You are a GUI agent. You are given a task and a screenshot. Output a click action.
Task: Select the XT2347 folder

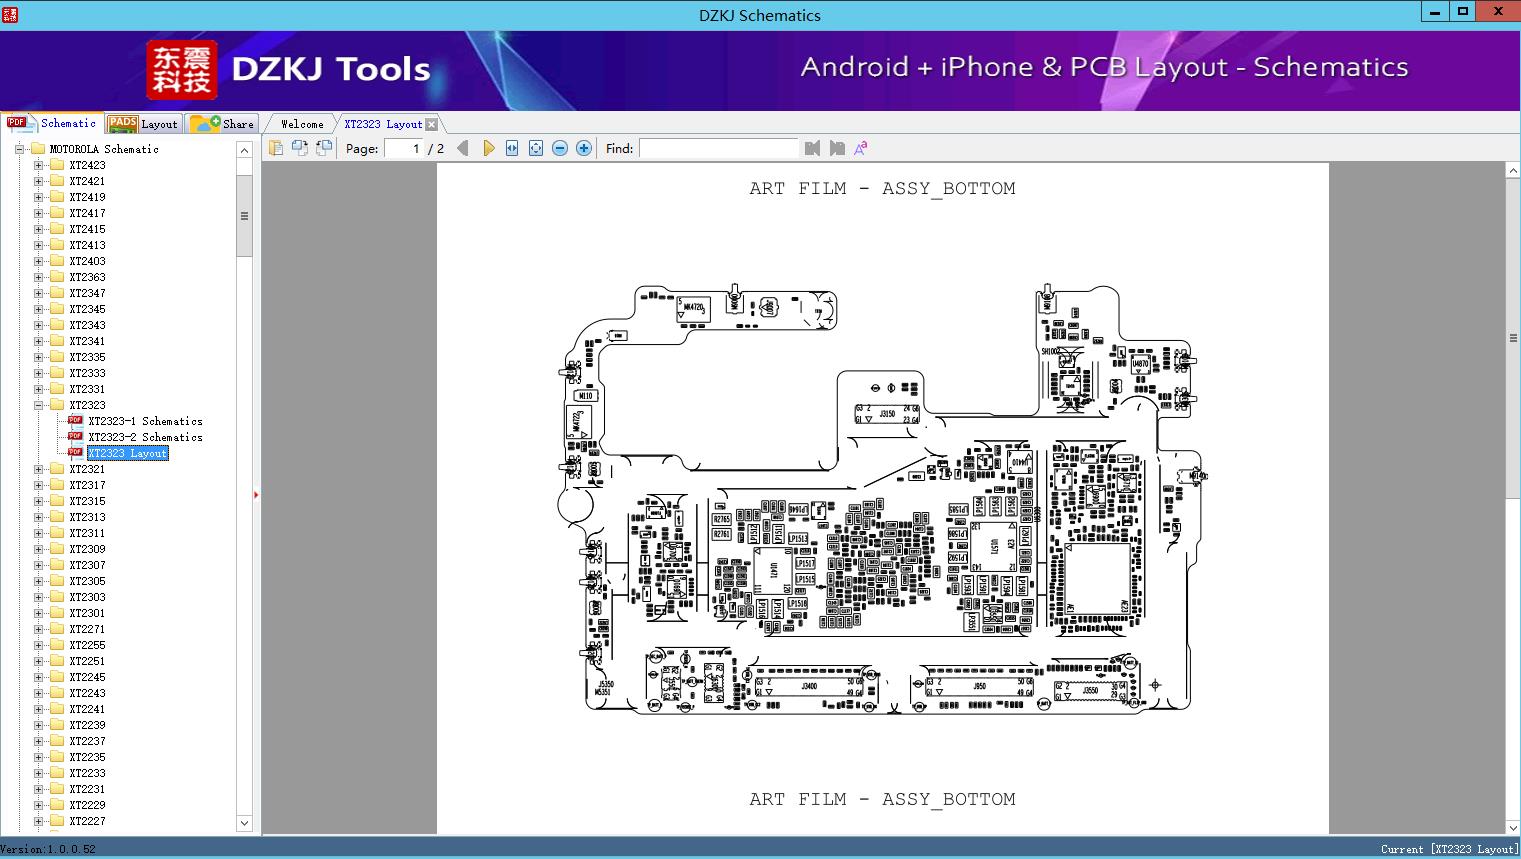pos(87,293)
